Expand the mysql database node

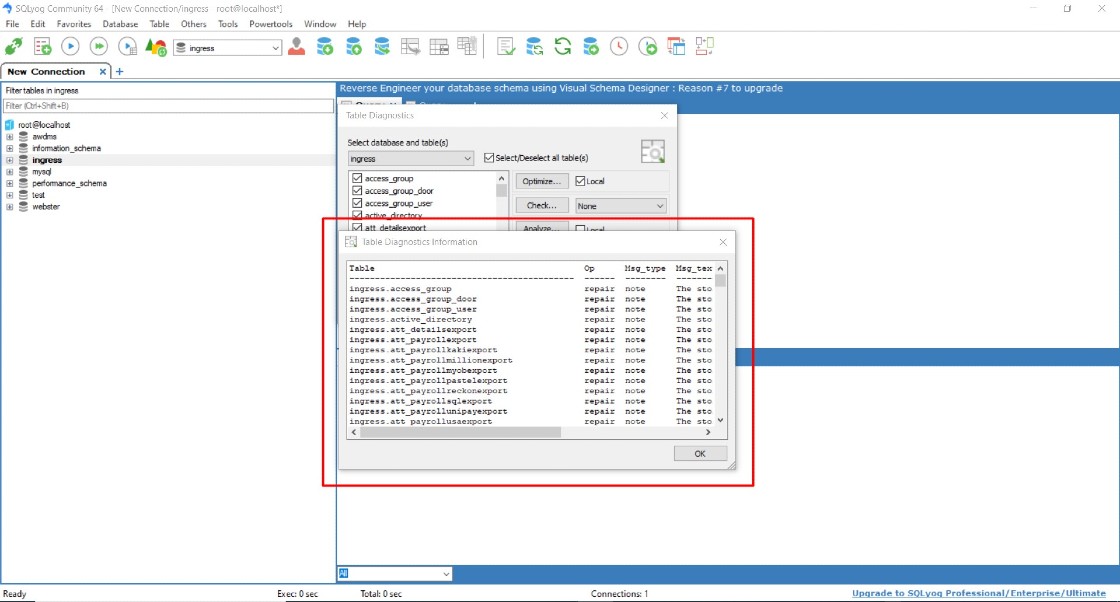pos(10,172)
